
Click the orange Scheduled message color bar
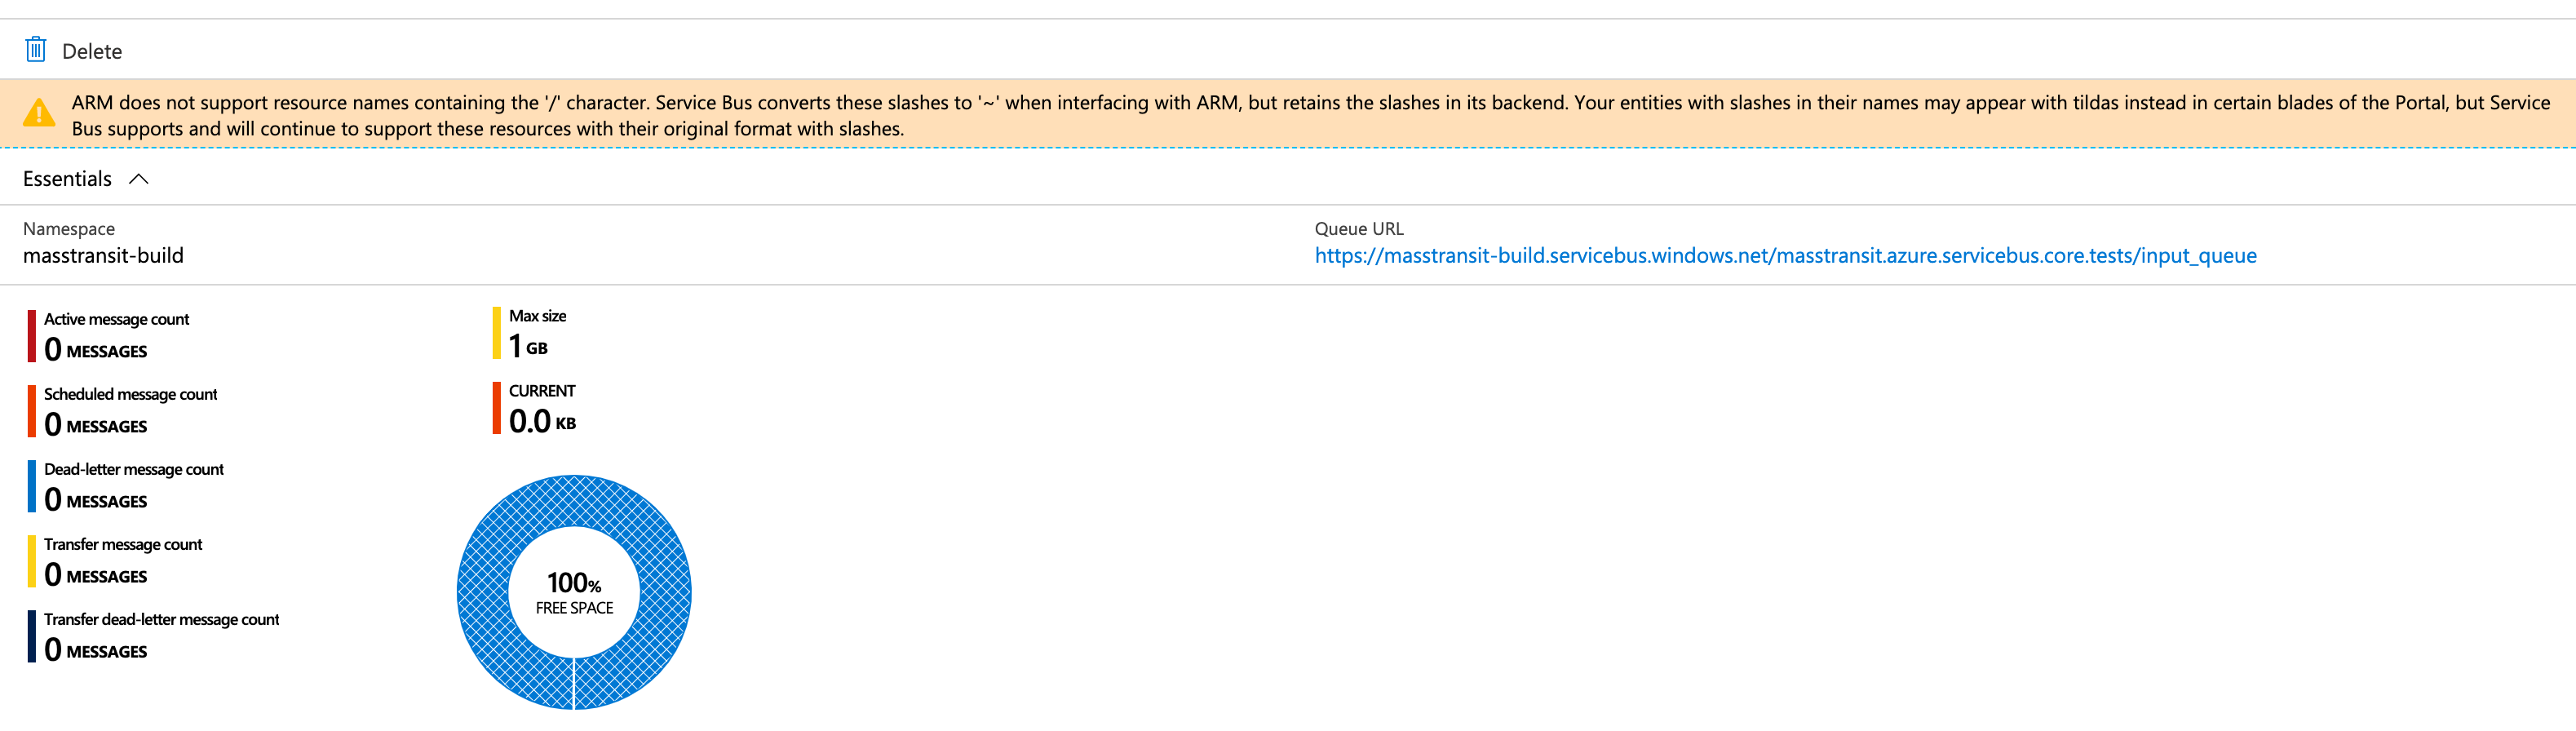(32, 411)
